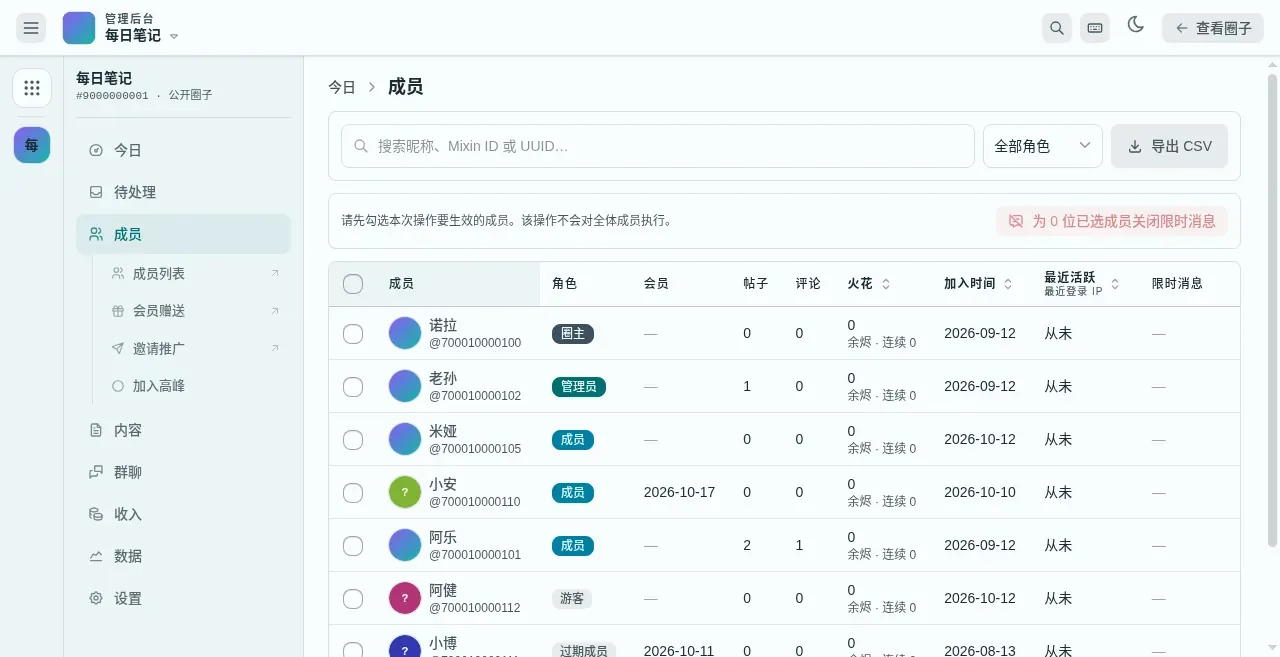Open external link arrow for 成员列表
The image size is (1280, 657).
click(275, 273)
